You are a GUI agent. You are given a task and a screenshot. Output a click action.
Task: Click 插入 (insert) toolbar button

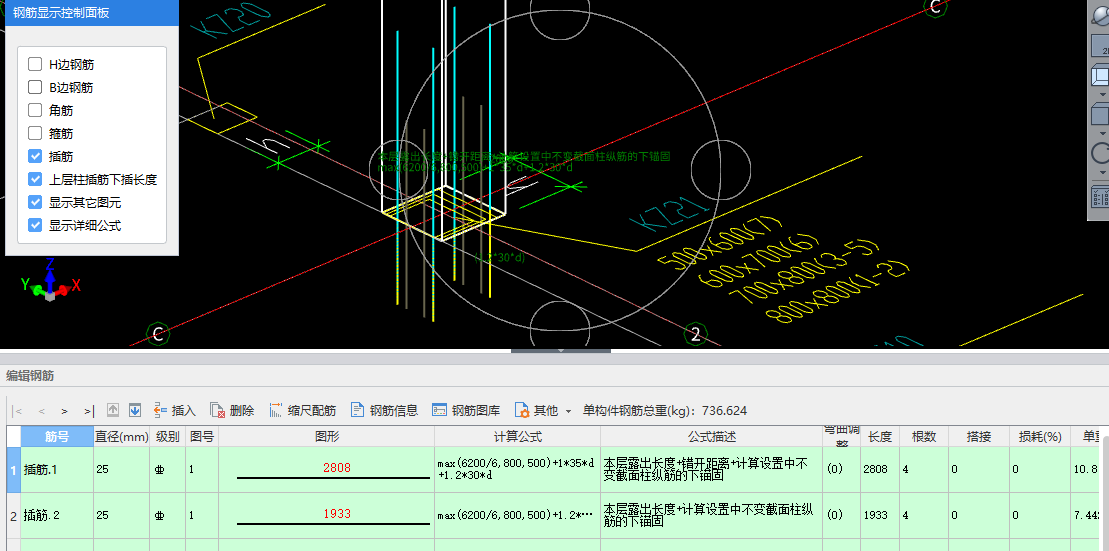tap(174, 410)
